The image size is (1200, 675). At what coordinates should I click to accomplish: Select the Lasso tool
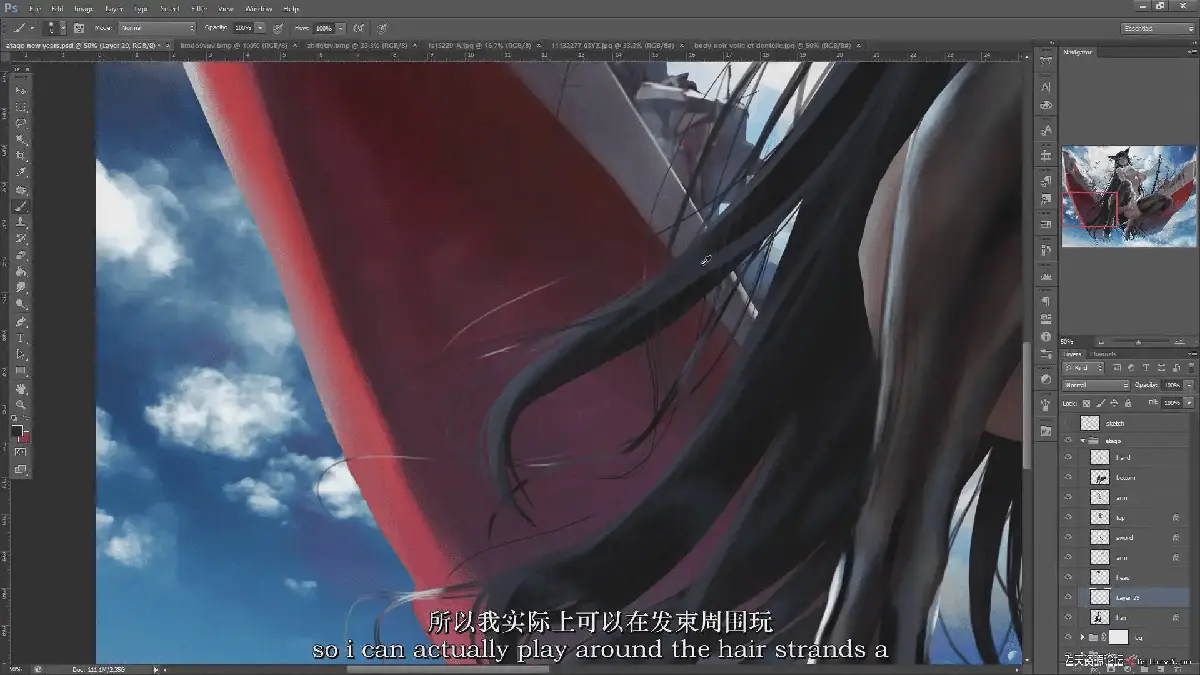point(22,124)
